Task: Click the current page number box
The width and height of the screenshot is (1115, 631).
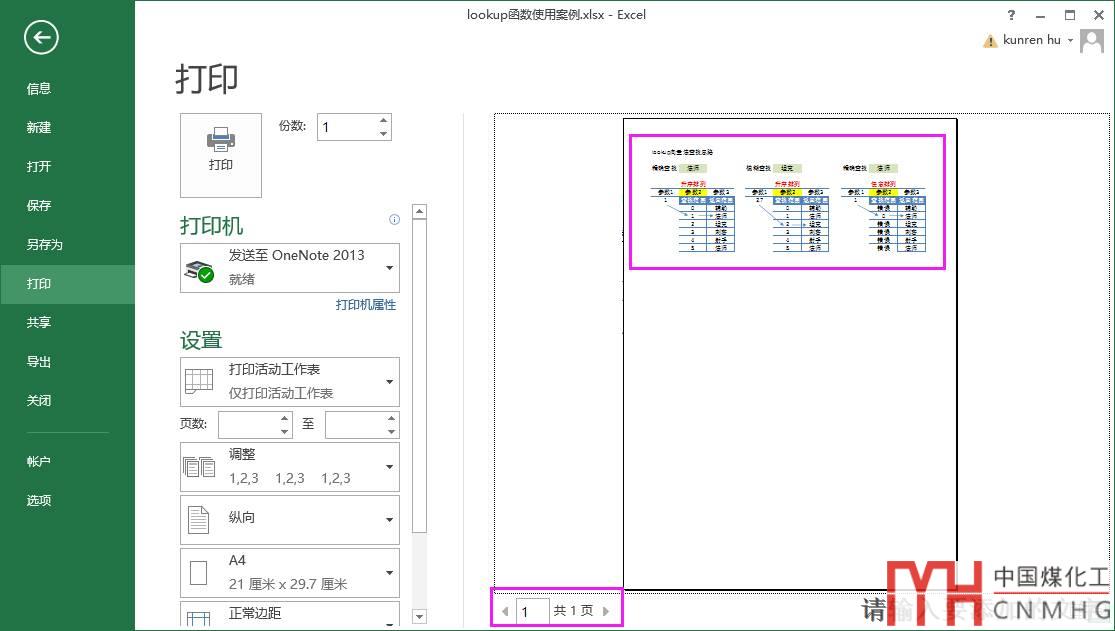Action: (x=532, y=611)
